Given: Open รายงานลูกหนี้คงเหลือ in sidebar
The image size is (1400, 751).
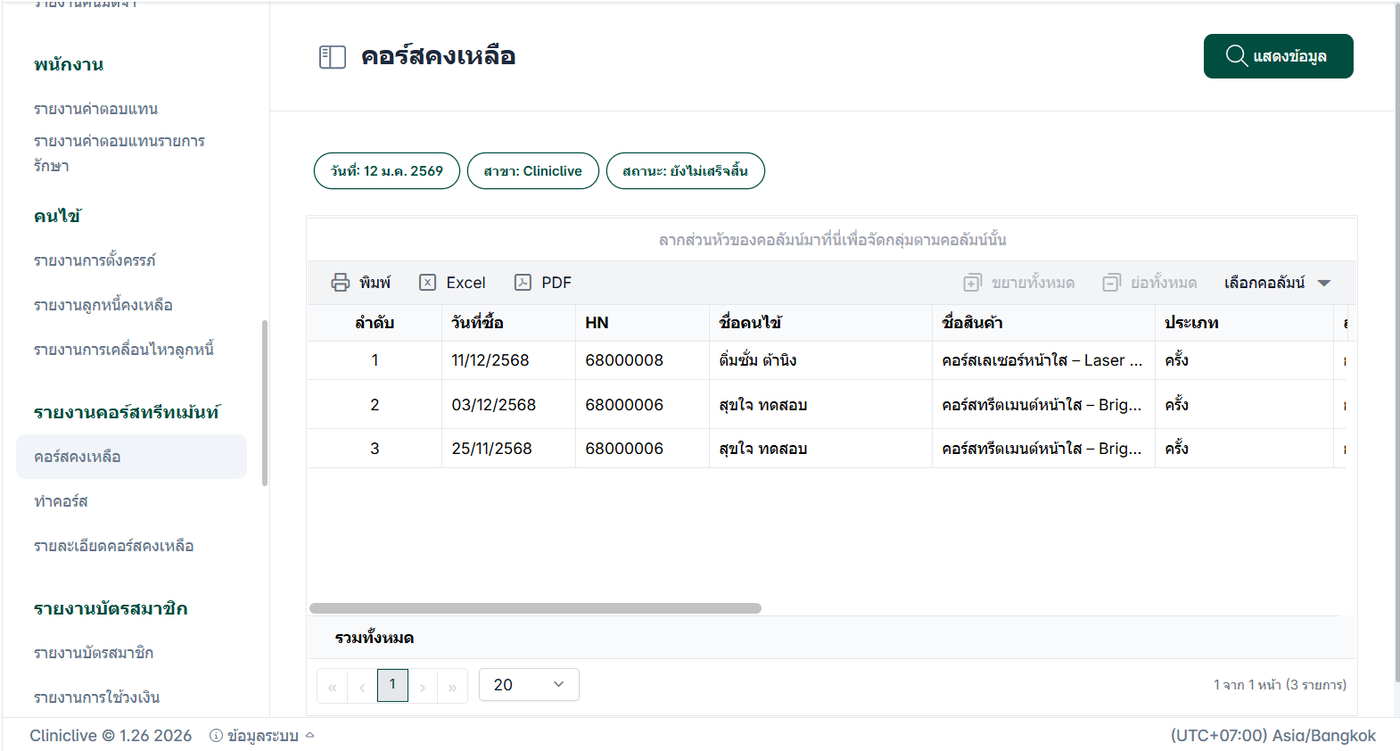Looking at the screenshot, I should point(103,304).
